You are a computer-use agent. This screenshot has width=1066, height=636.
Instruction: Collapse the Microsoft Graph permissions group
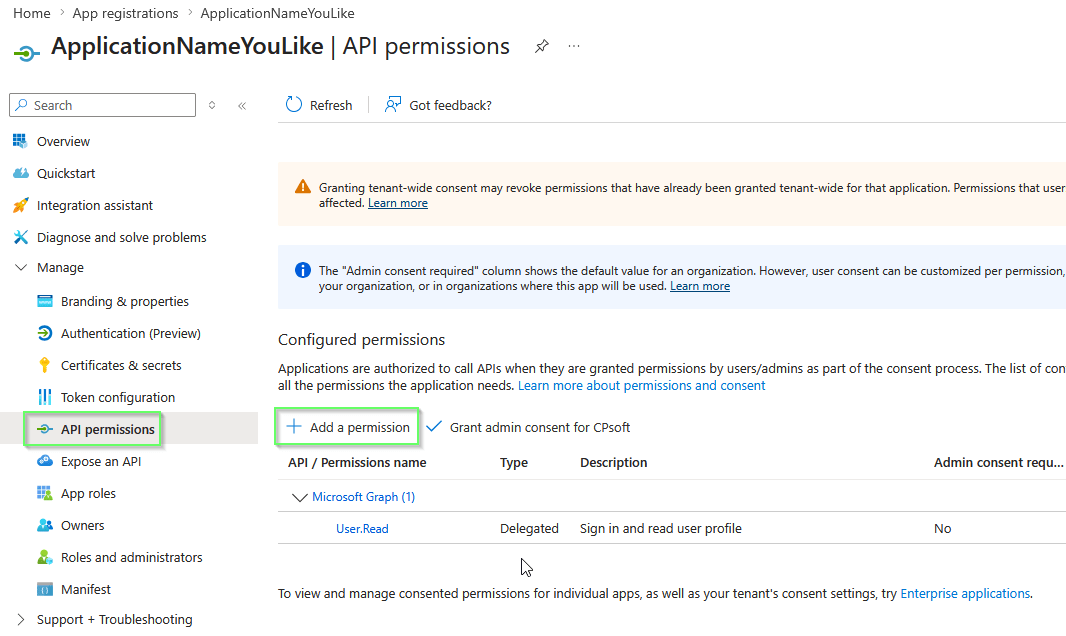(x=299, y=496)
